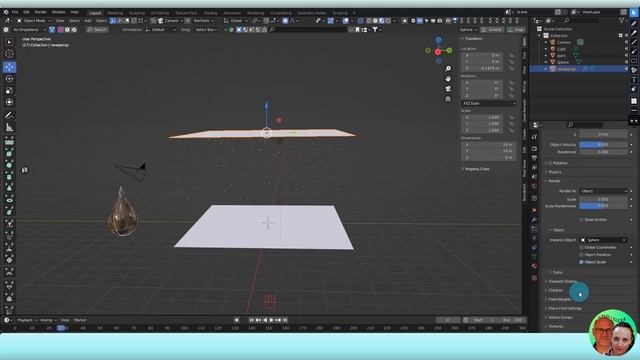Open the Tool properties tab icon

click(534, 138)
